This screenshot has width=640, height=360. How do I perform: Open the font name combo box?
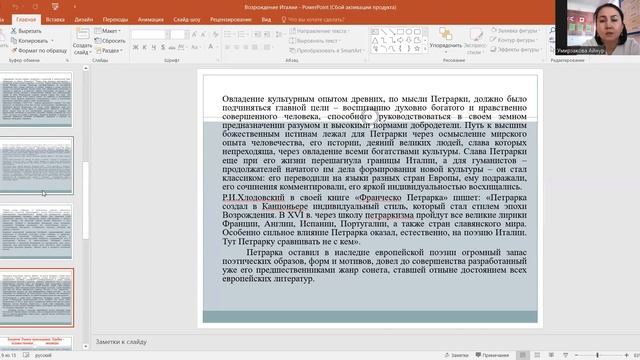point(151,35)
